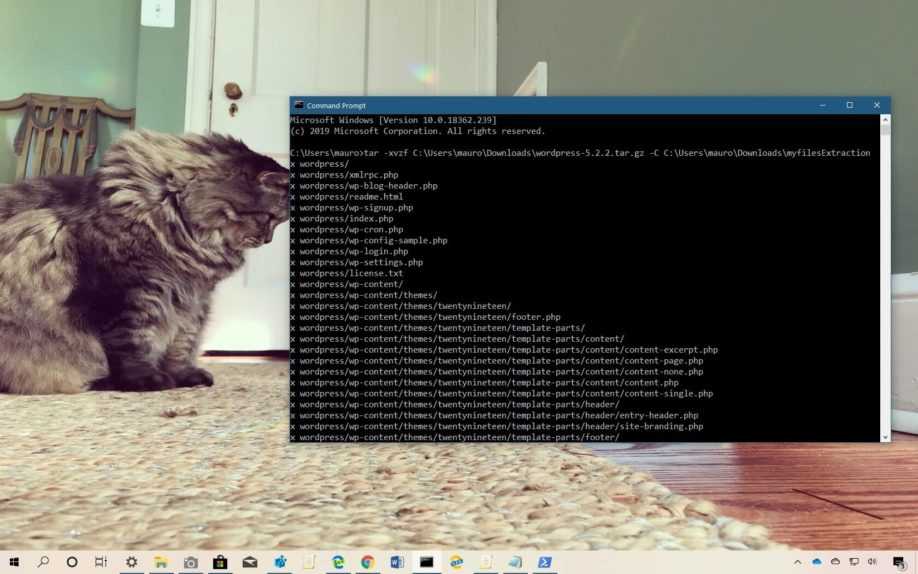Open volume control in system tray
The width and height of the screenshot is (918, 574).
[x=872, y=562]
